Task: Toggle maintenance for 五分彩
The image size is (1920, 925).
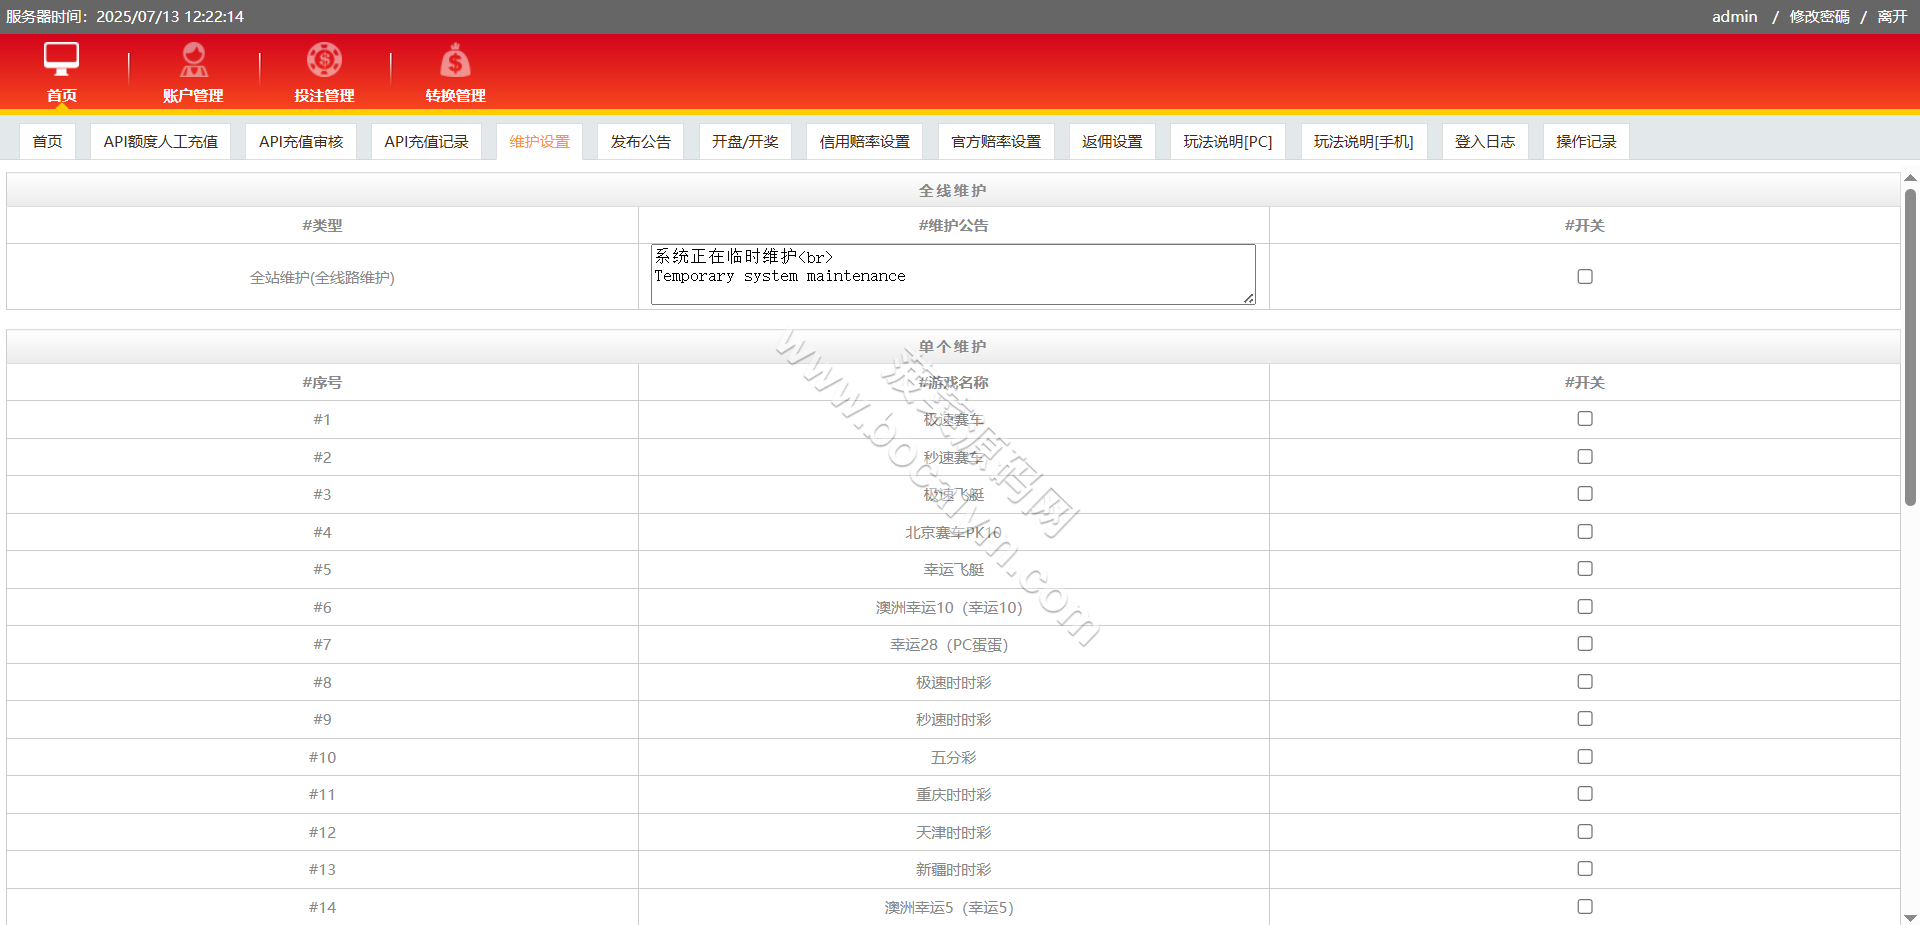Action: (1585, 757)
